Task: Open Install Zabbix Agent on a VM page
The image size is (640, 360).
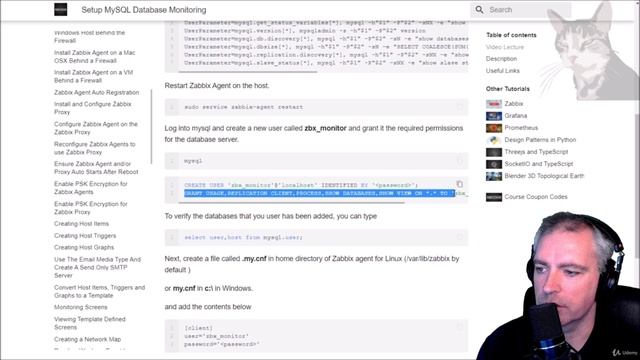Action: (x=93, y=76)
